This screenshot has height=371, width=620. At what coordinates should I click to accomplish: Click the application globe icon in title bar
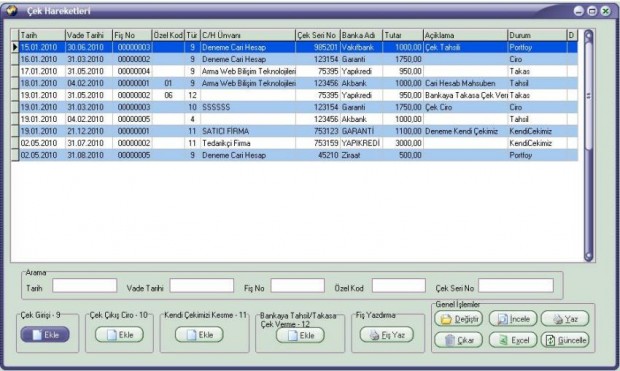coord(11,10)
